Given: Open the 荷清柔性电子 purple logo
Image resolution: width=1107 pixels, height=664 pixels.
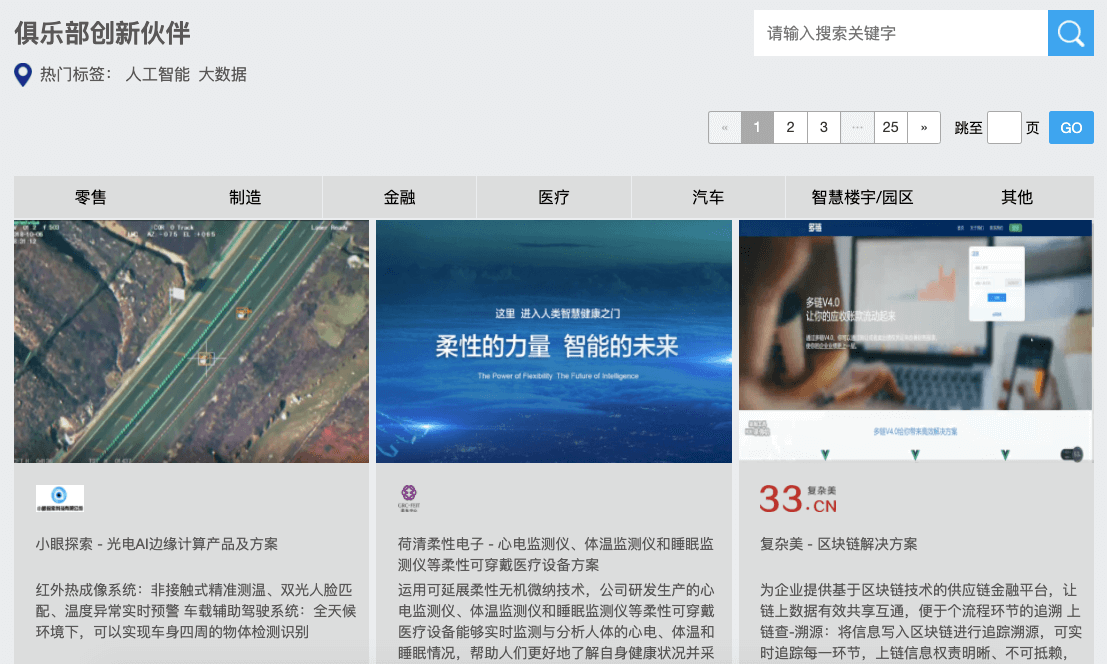Looking at the screenshot, I should pyautogui.click(x=409, y=497).
